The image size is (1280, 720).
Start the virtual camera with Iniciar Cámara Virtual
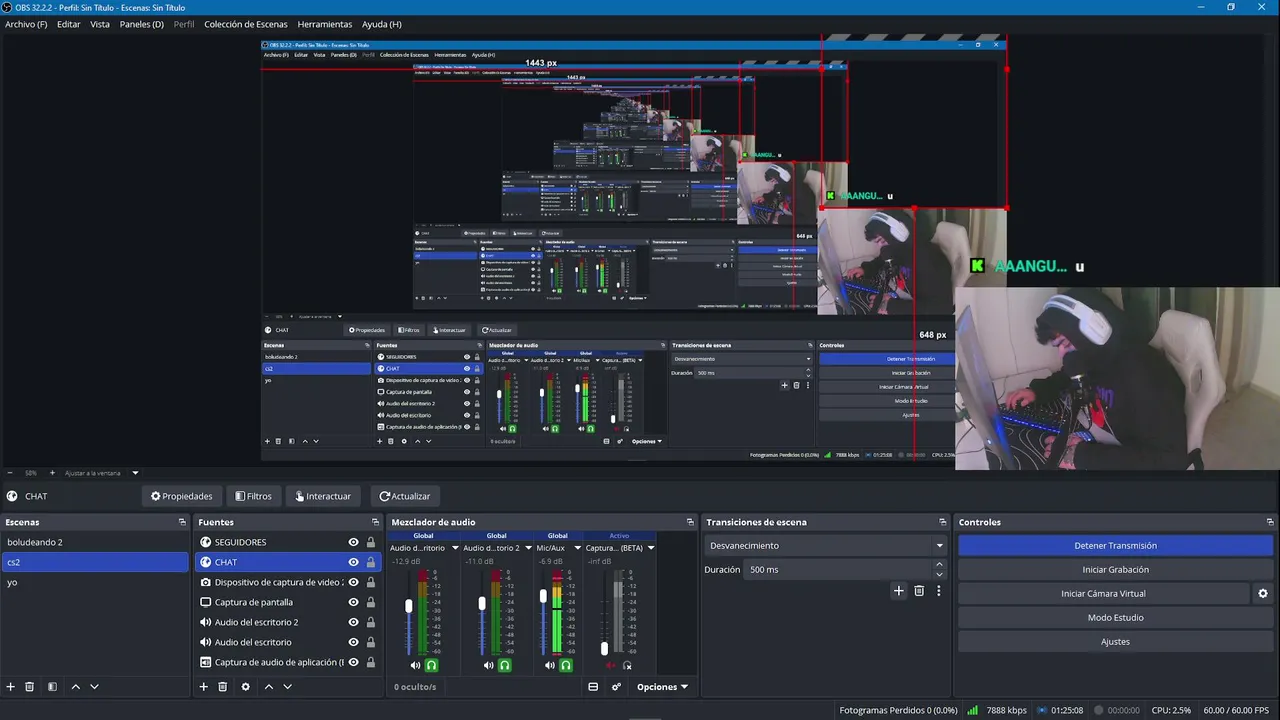(x=1103, y=594)
